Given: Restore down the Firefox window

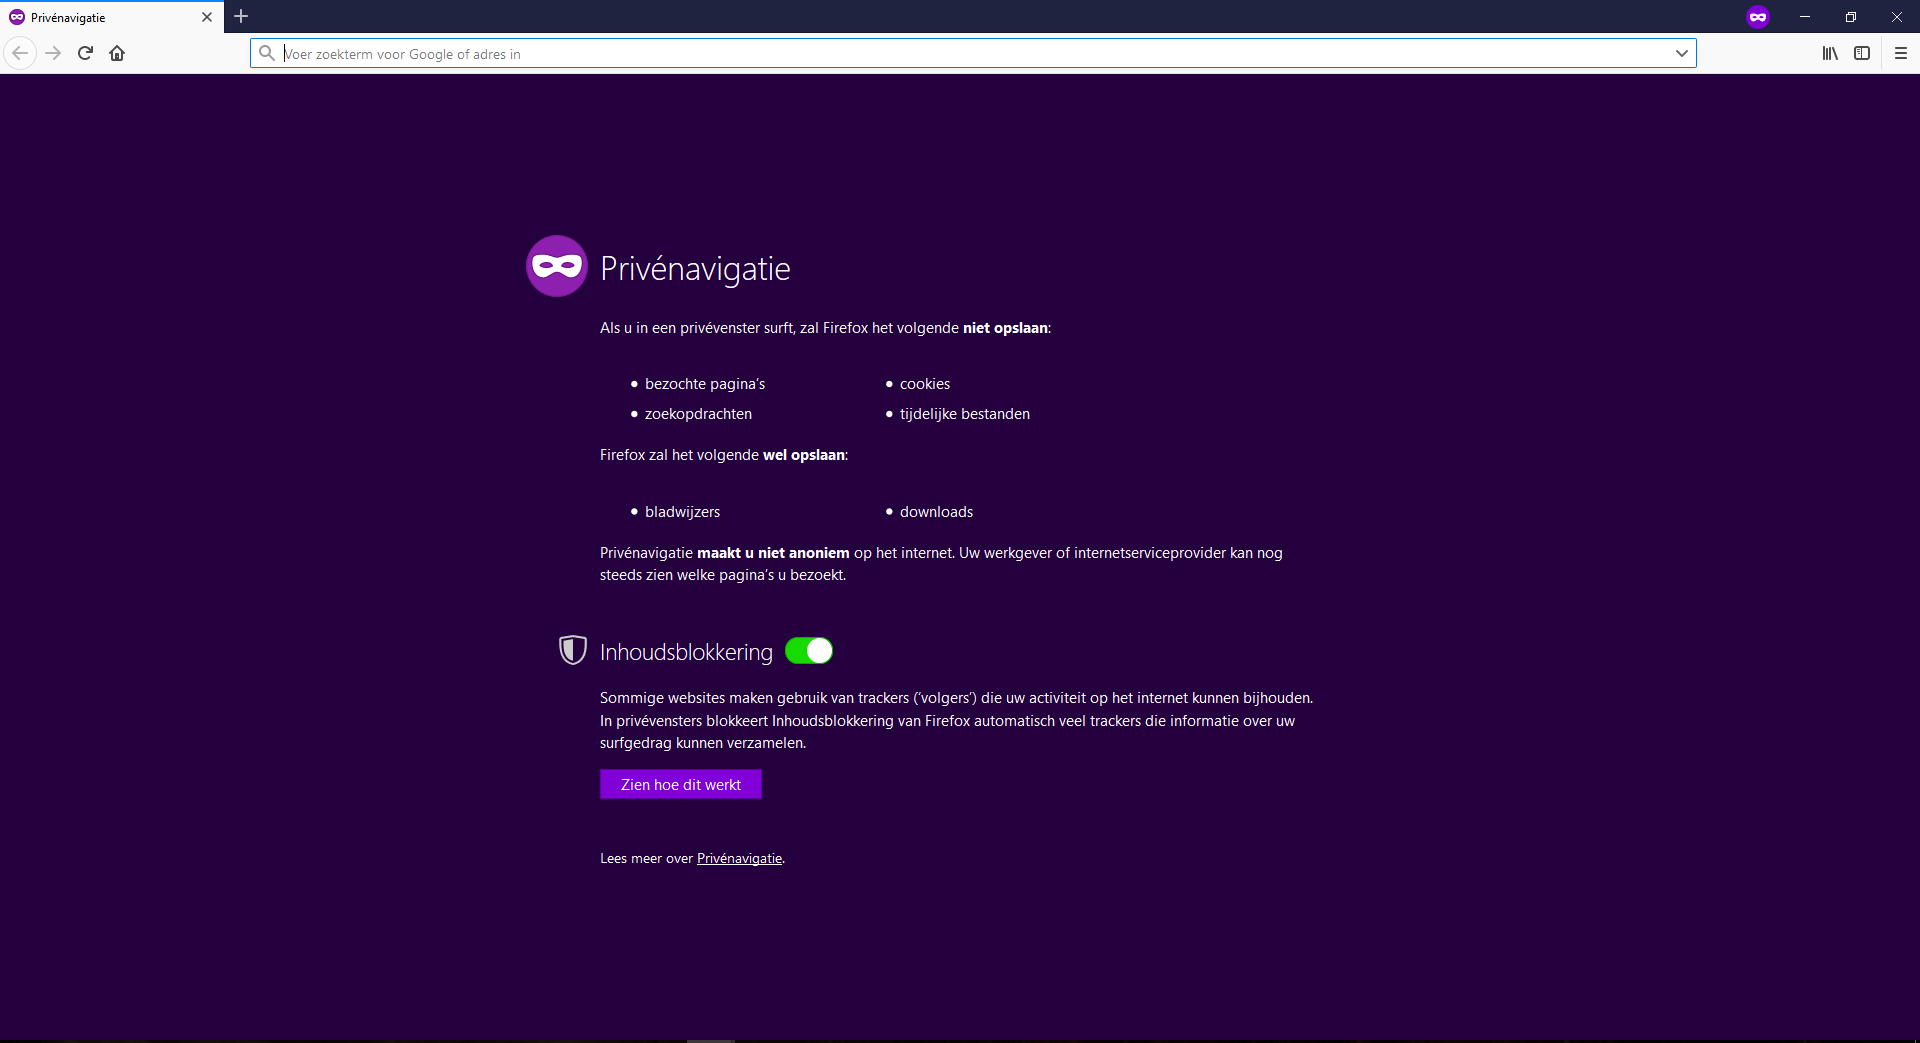Looking at the screenshot, I should [1851, 17].
